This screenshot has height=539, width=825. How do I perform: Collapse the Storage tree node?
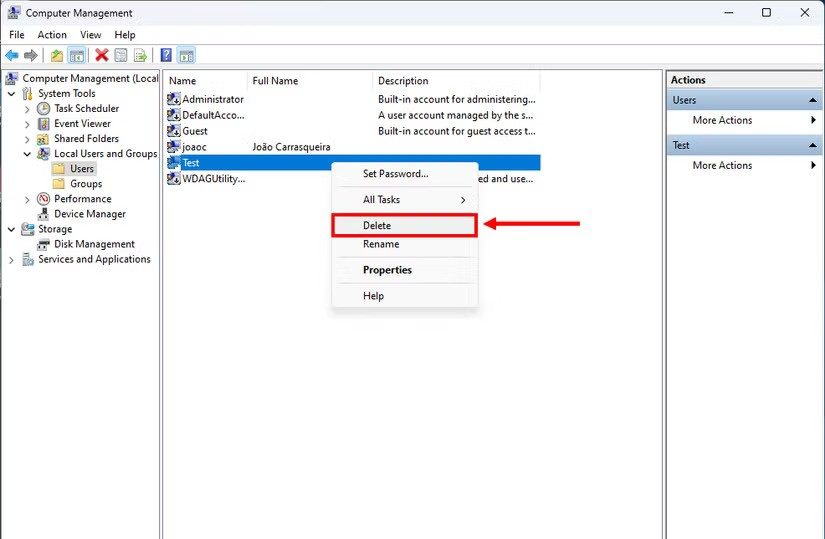click(x=12, y=229)
